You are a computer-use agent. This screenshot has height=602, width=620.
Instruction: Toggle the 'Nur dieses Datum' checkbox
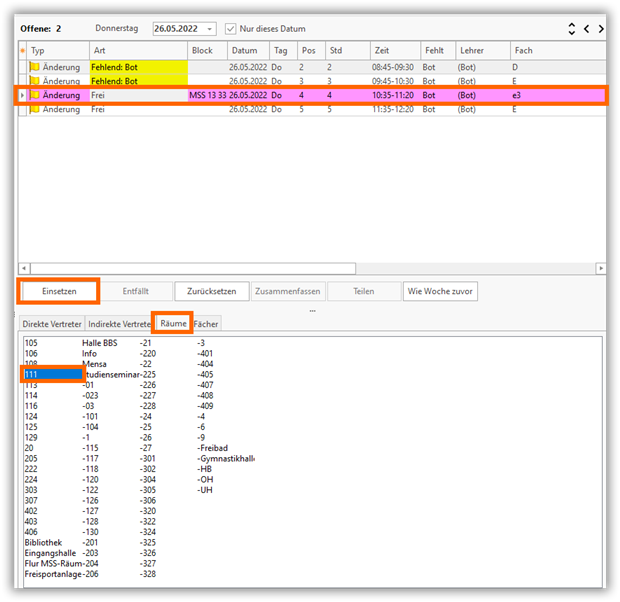point(231,29)
